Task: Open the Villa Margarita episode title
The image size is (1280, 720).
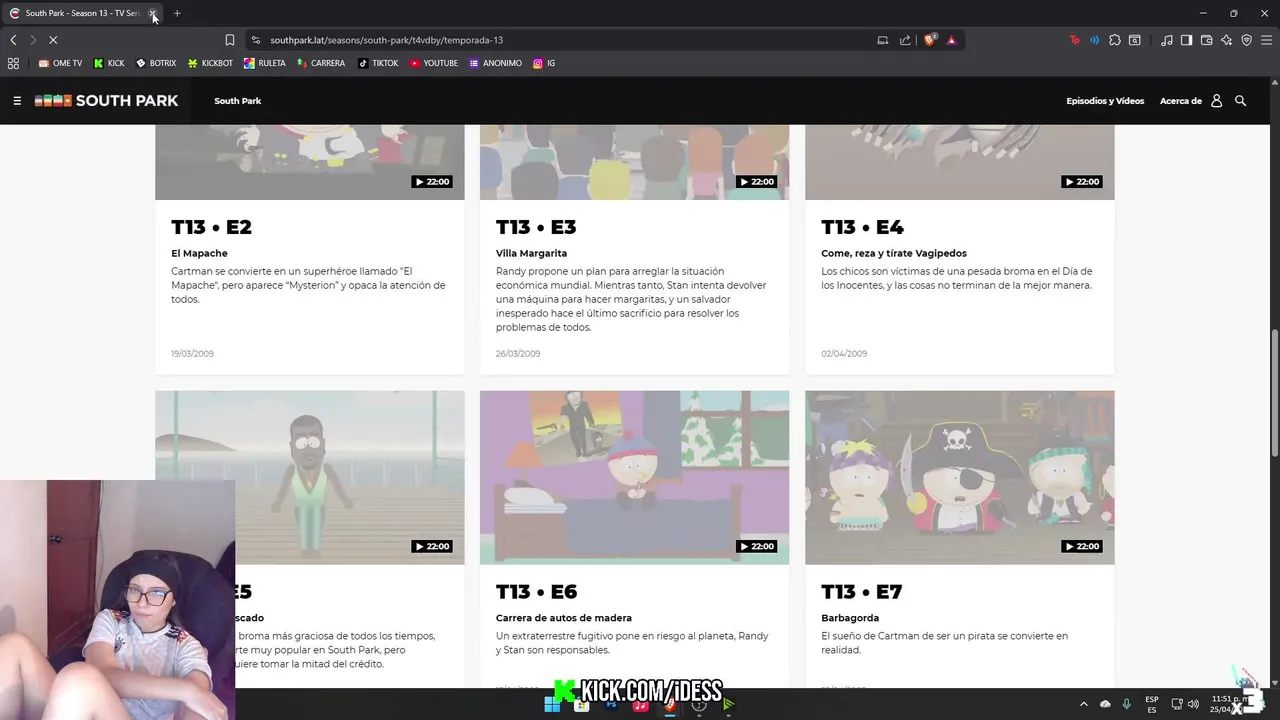Action: 531,253
